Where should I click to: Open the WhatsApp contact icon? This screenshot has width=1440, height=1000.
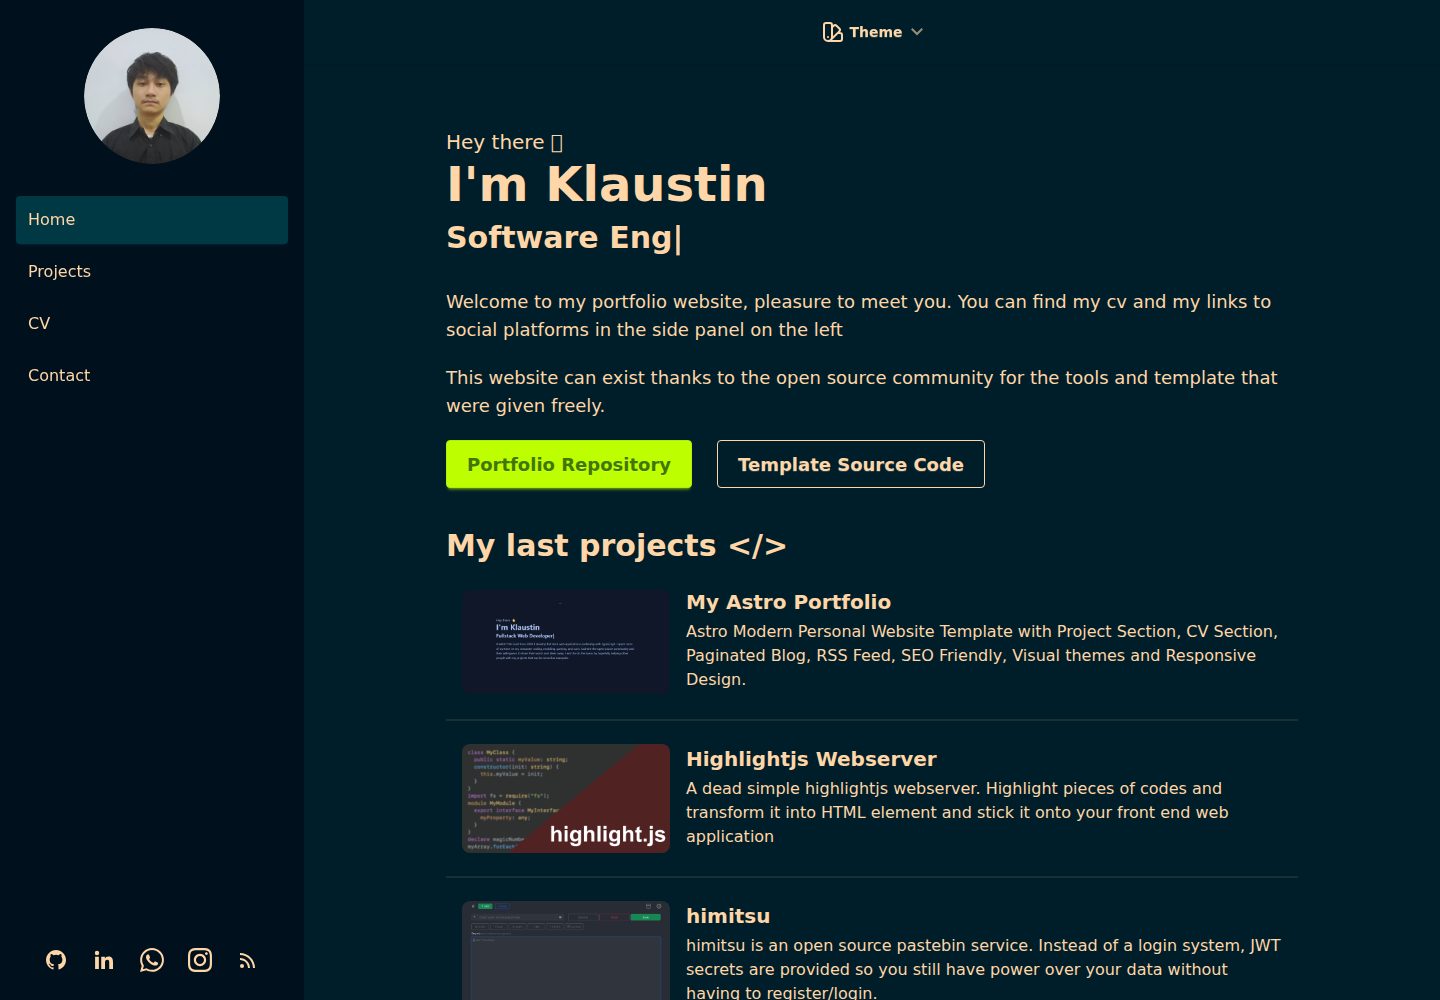(152, 960)
